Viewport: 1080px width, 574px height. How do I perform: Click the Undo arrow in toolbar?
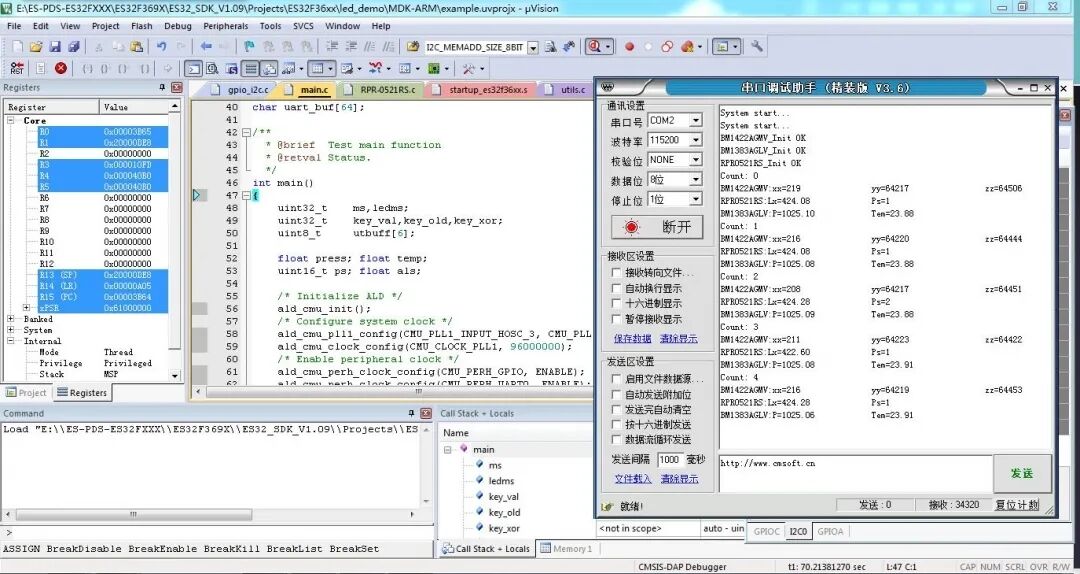[x=161, y=46]
